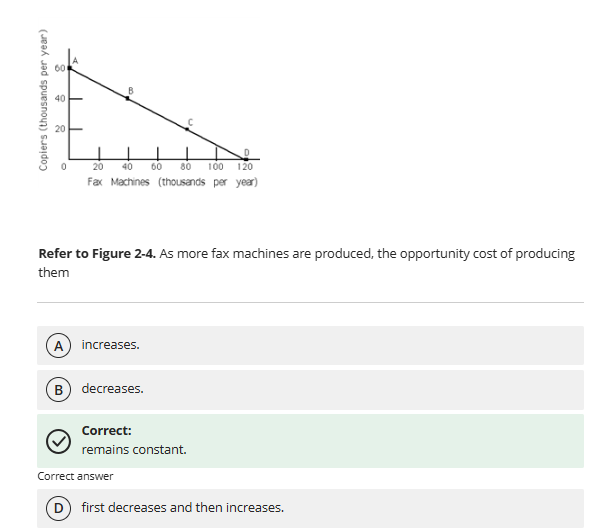Click point D on the horizontal axis
Viewport: 600px width, 530px height.
click(246, 159)
